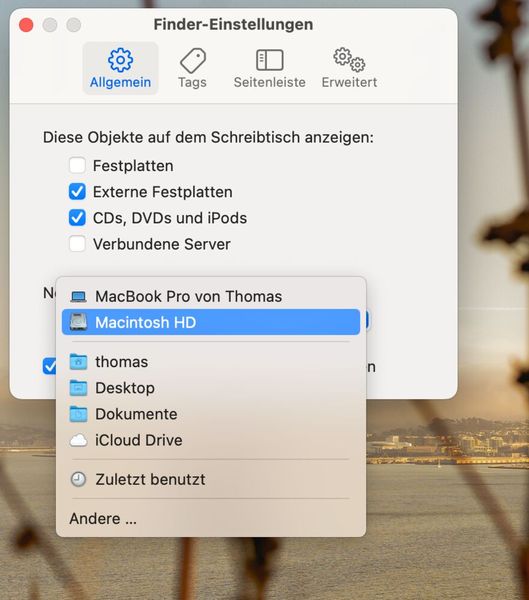Image resolution: width=529 pixels, height=600 pixels.
Task: Click the sidebar icon above Seitenleiste
Action: (269, 60)
